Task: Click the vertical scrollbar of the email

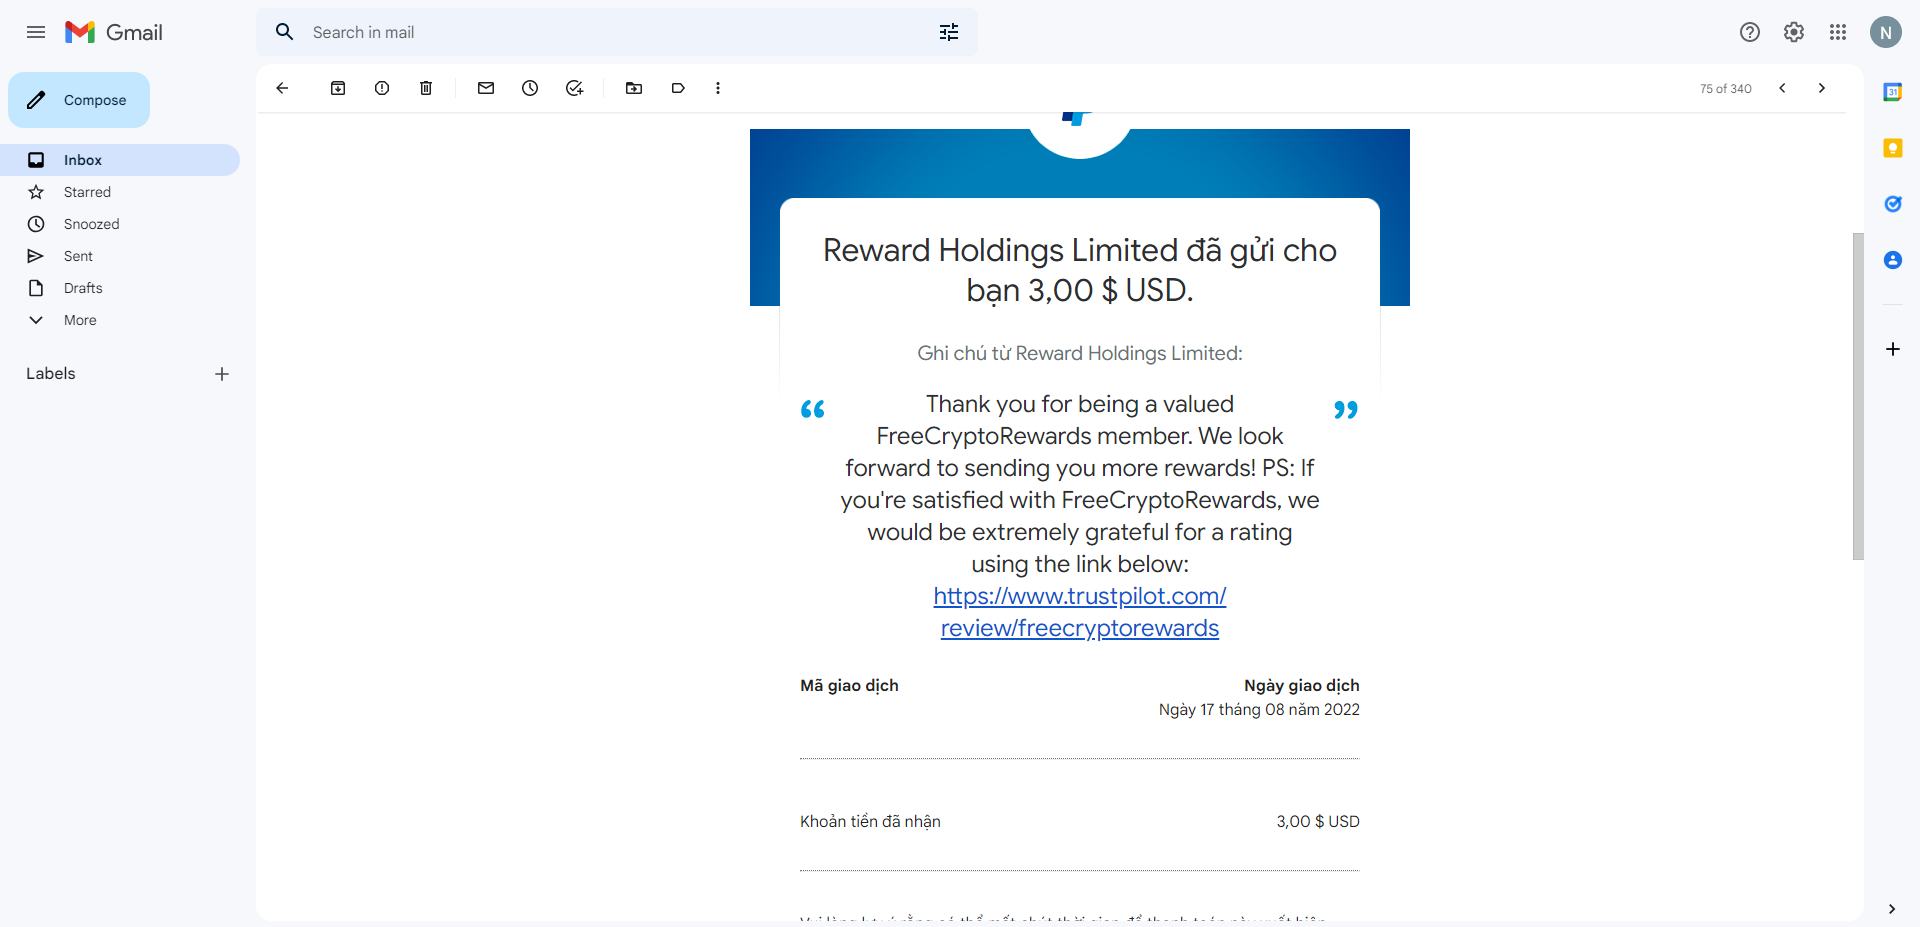Action: [1858, 396]
